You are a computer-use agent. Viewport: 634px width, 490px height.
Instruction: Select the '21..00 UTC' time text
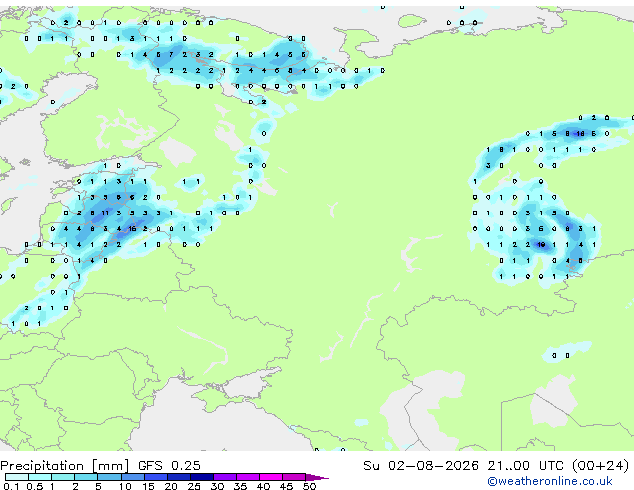525,466
